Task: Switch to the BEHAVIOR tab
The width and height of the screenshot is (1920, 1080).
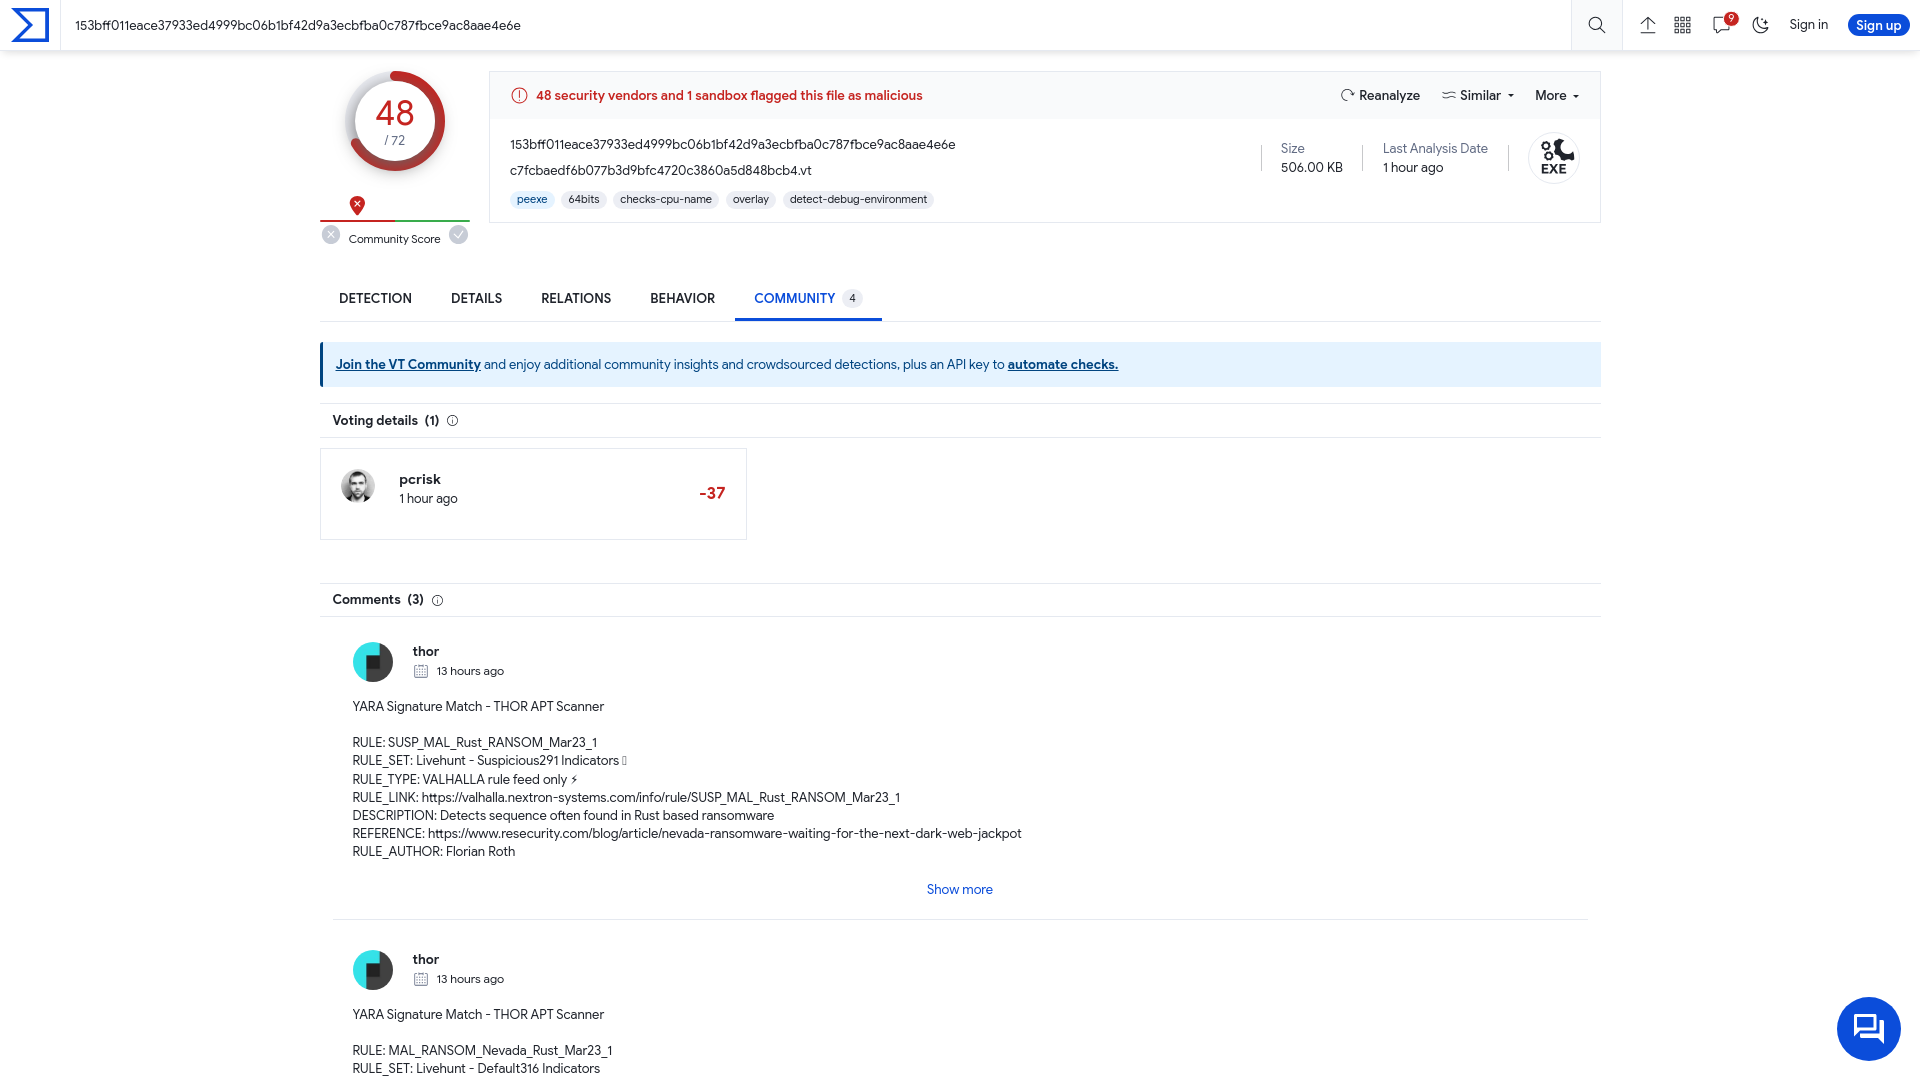Action: pos(682,299)
